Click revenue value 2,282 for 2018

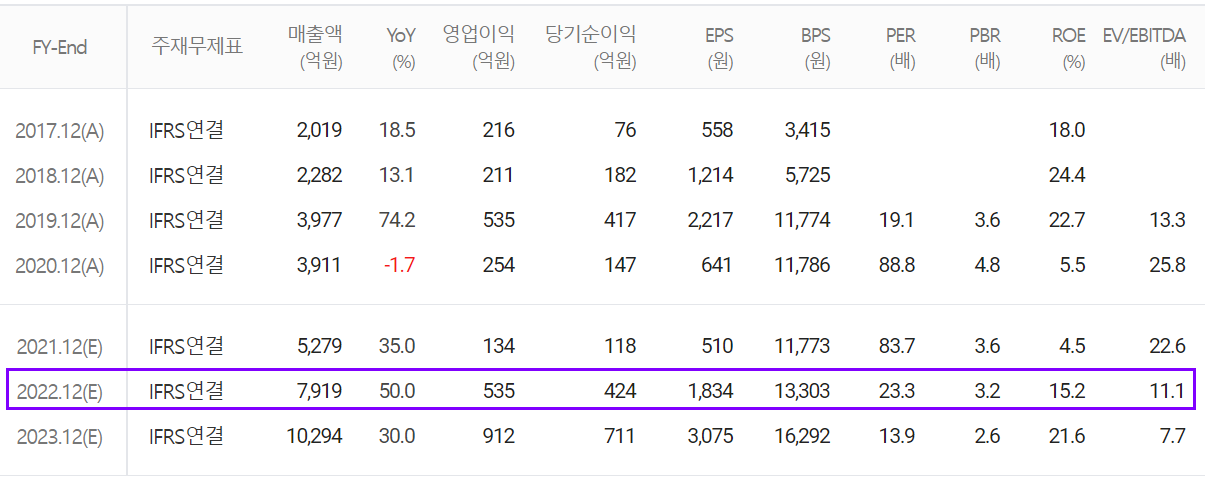point(320,175)
